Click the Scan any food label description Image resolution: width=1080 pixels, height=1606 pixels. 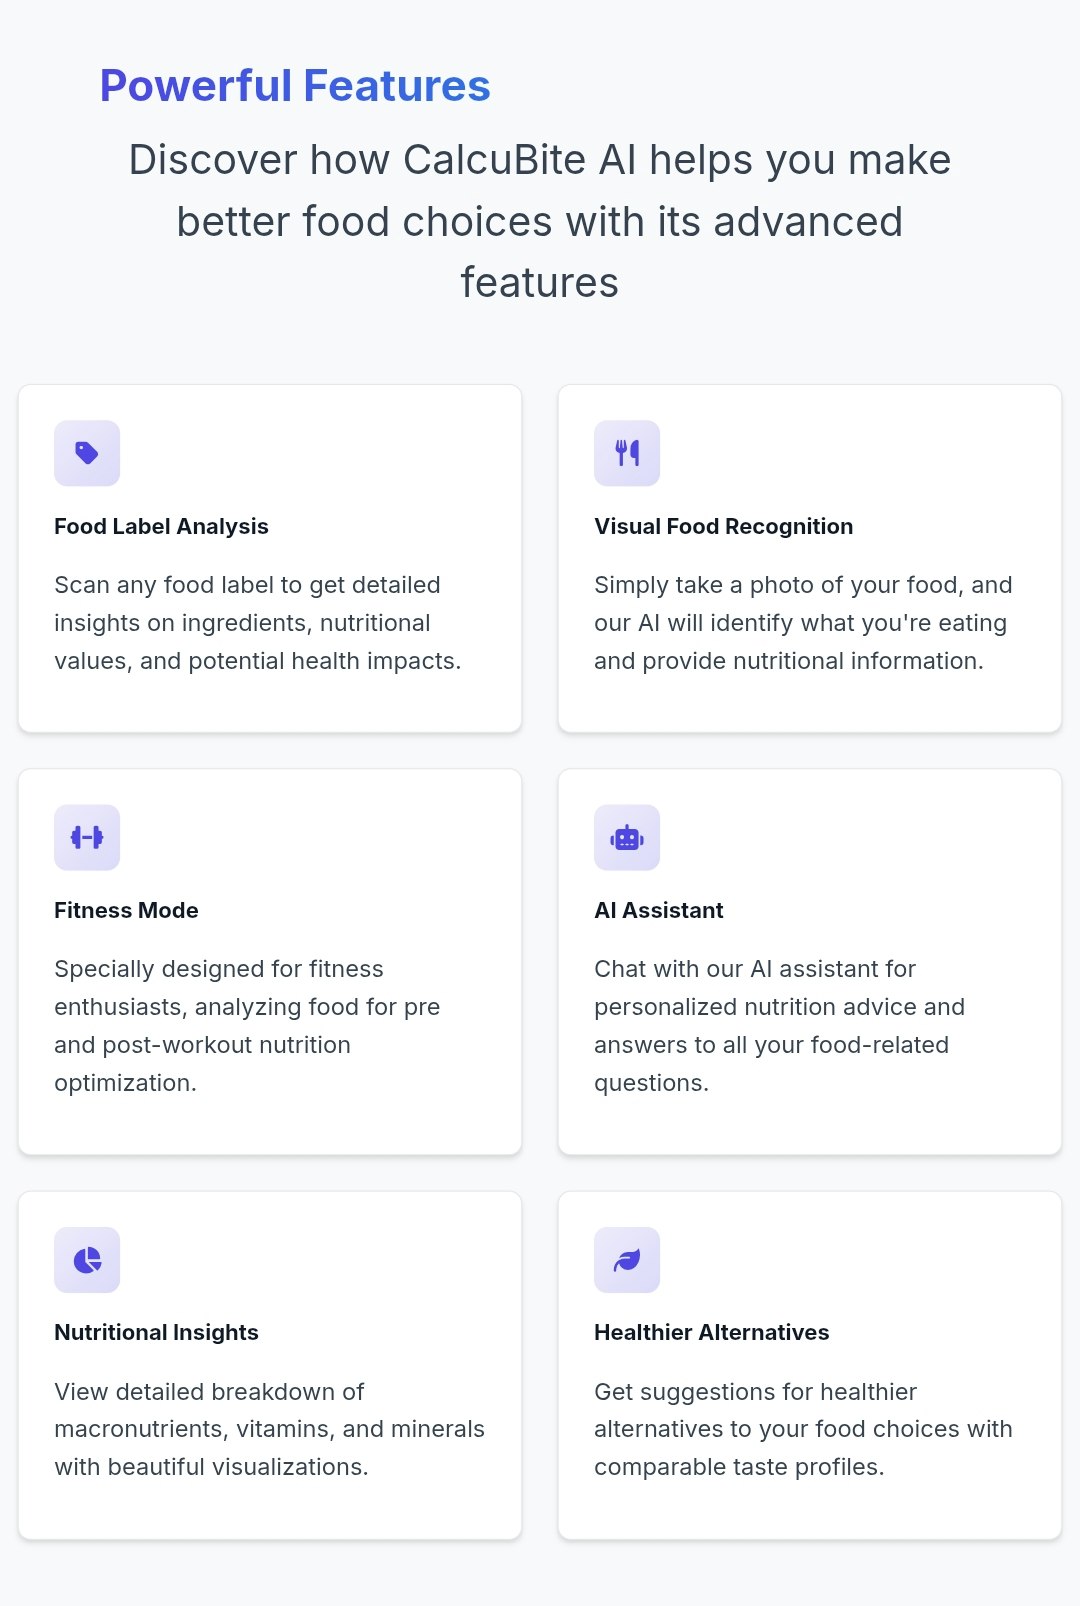(258, 623)
